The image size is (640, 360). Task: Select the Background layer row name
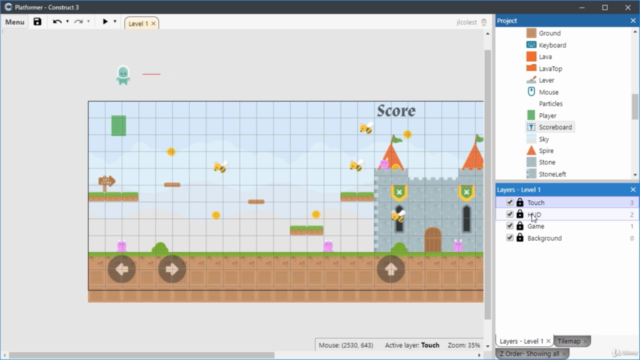(x=544, y=238)
